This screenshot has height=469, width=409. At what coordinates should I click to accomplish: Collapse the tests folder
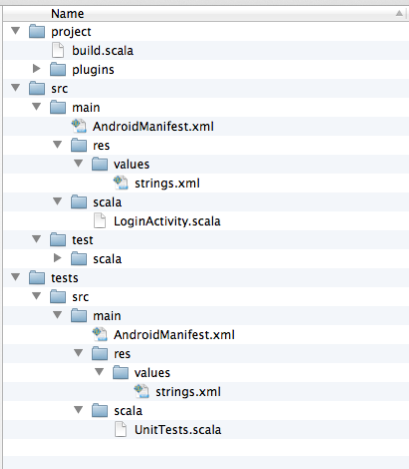15,277
